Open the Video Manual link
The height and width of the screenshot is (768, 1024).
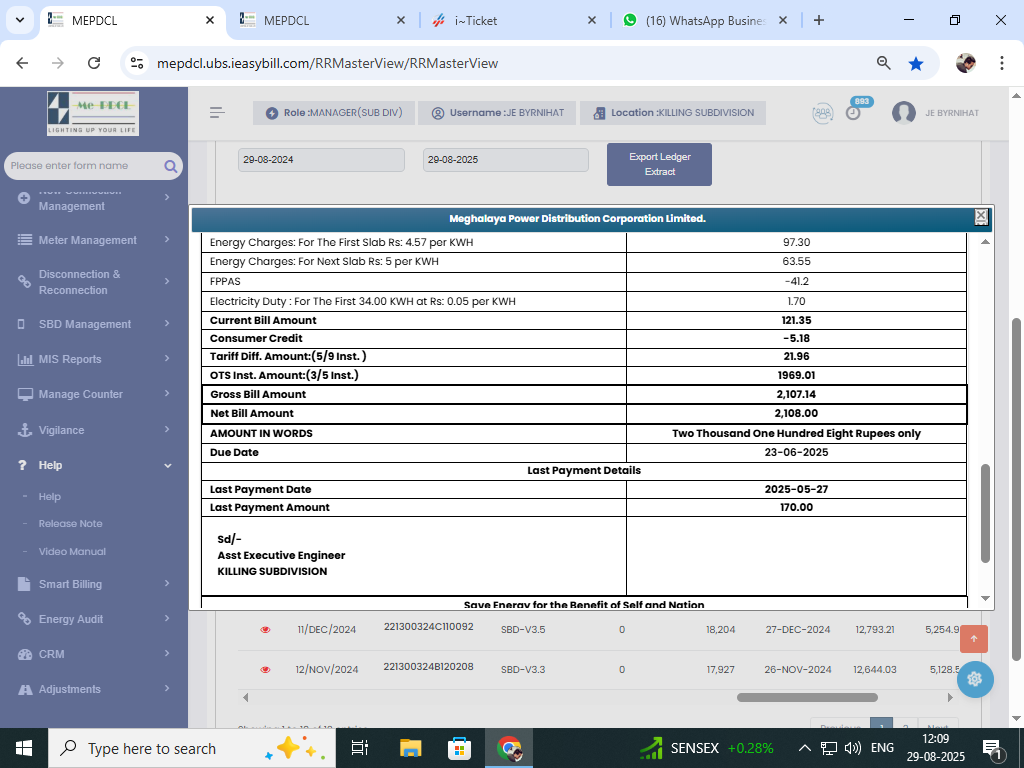[x=72, y=551]
